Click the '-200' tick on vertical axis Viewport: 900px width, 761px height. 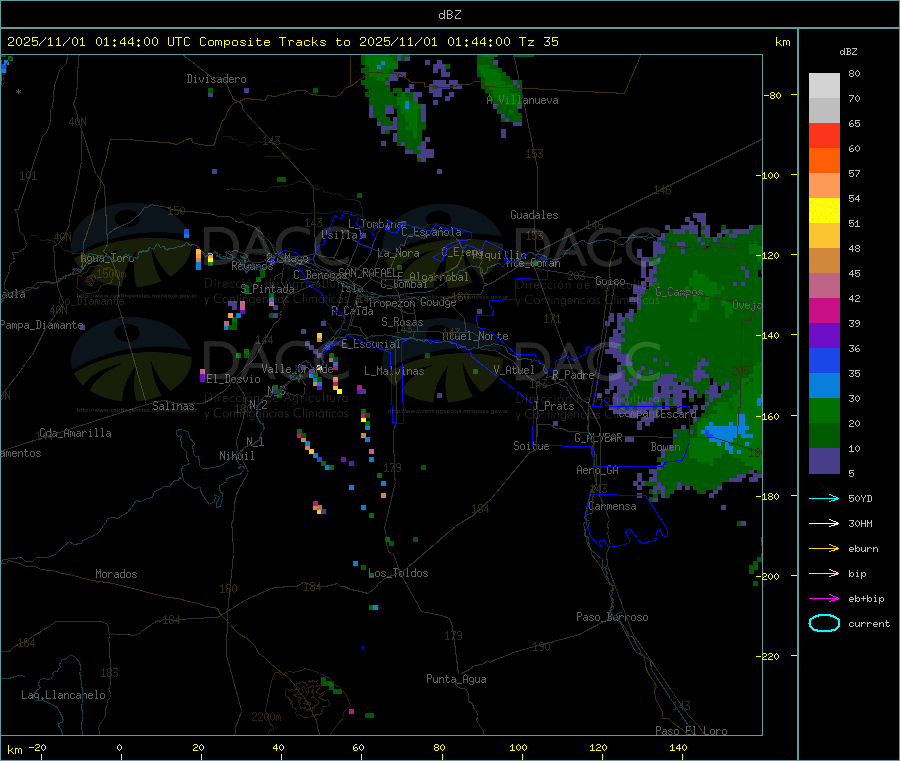point(768,576)
